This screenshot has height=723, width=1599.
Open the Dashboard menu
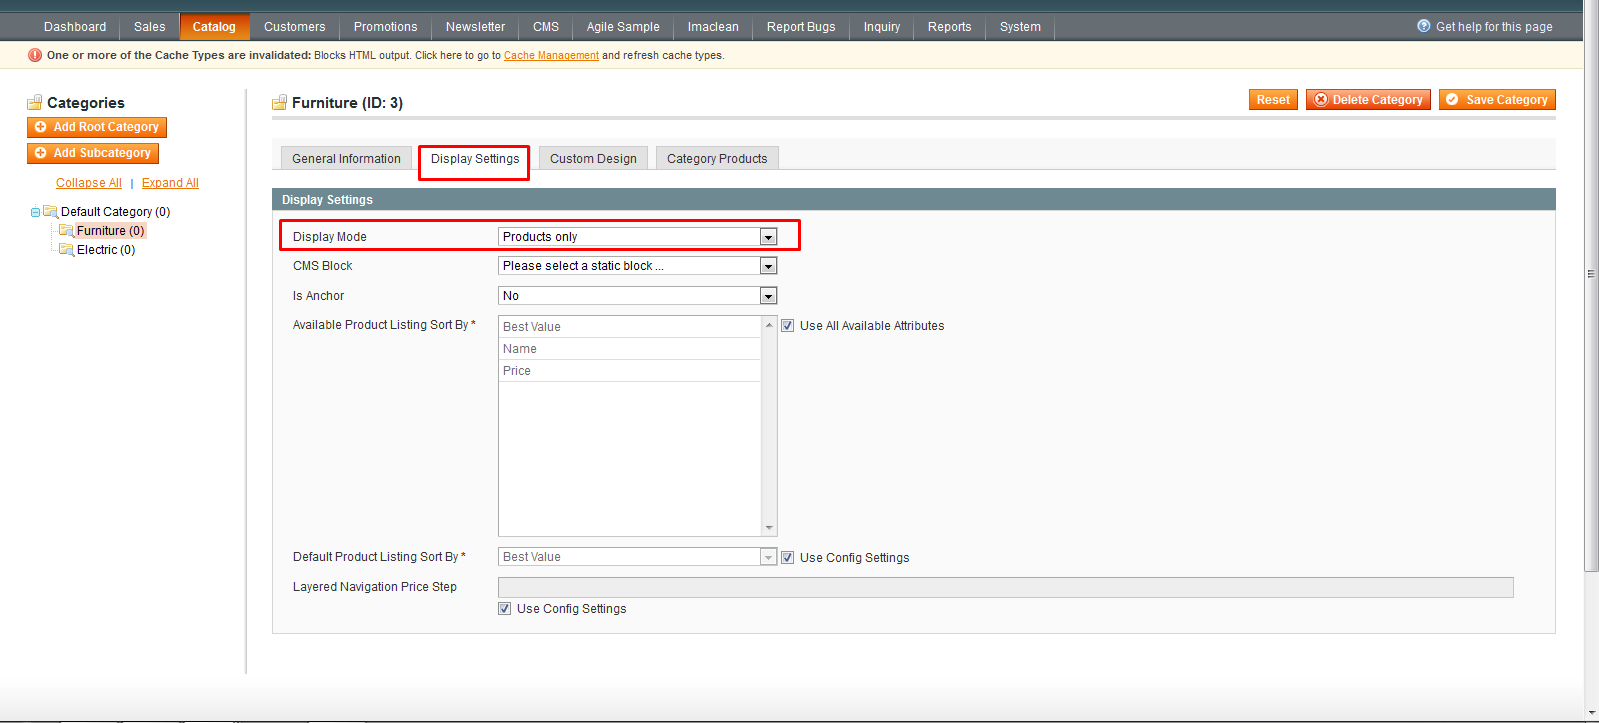(75, 27)
